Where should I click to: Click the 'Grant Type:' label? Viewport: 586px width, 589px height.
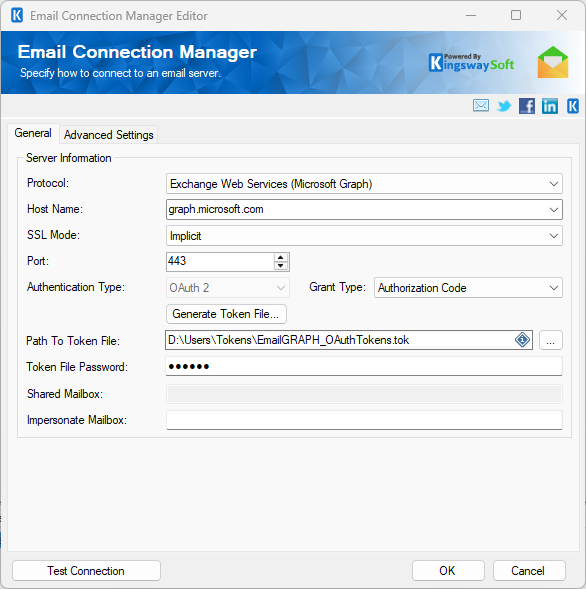[337, 287]
